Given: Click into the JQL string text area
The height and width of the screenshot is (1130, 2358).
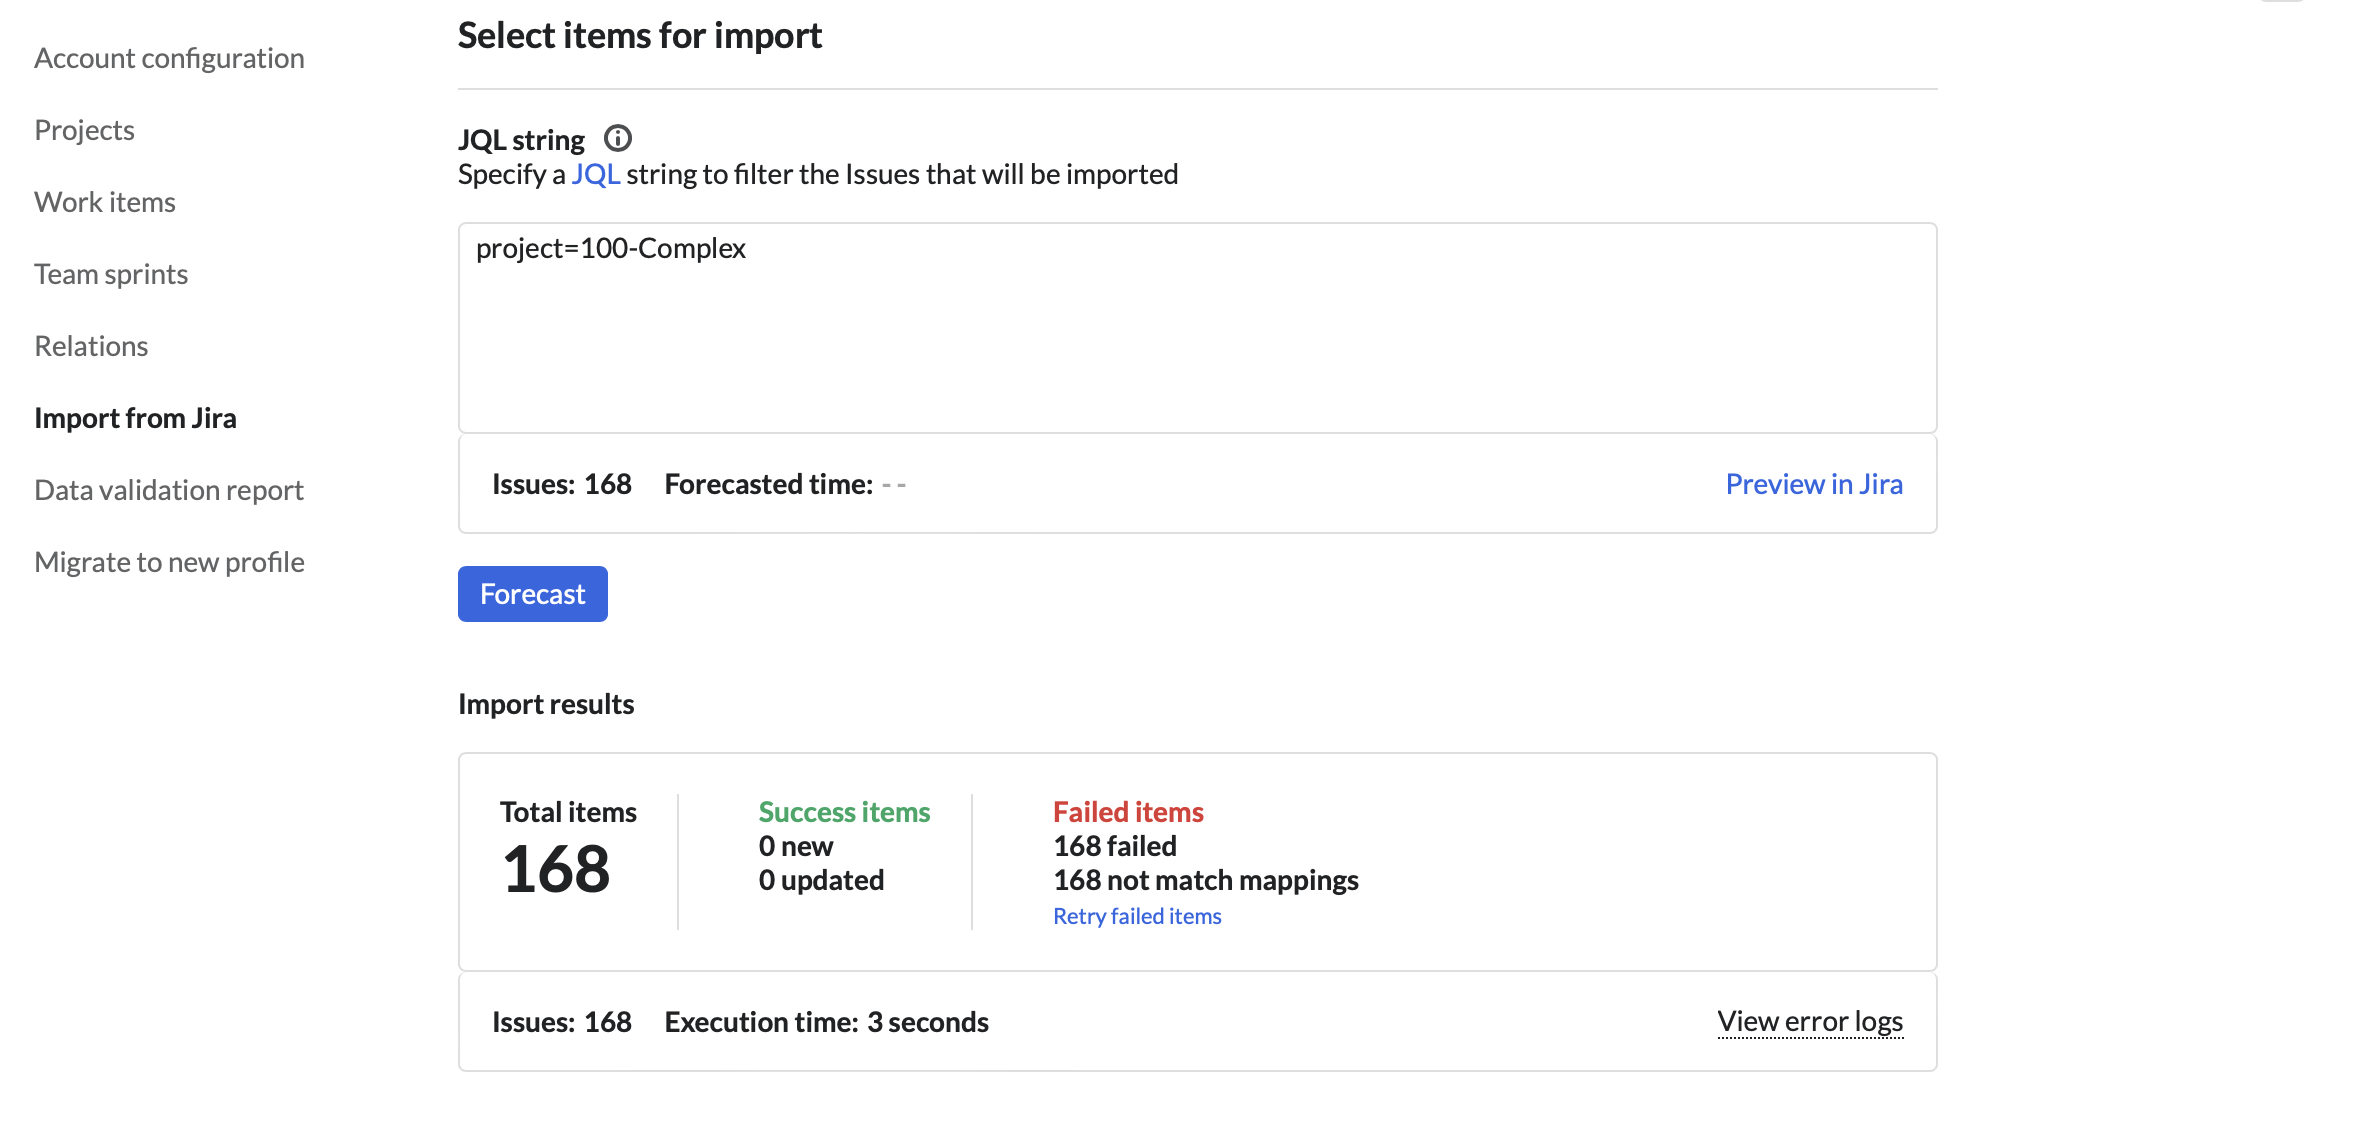Looking at the screenshot, I should pos(1197,328).
